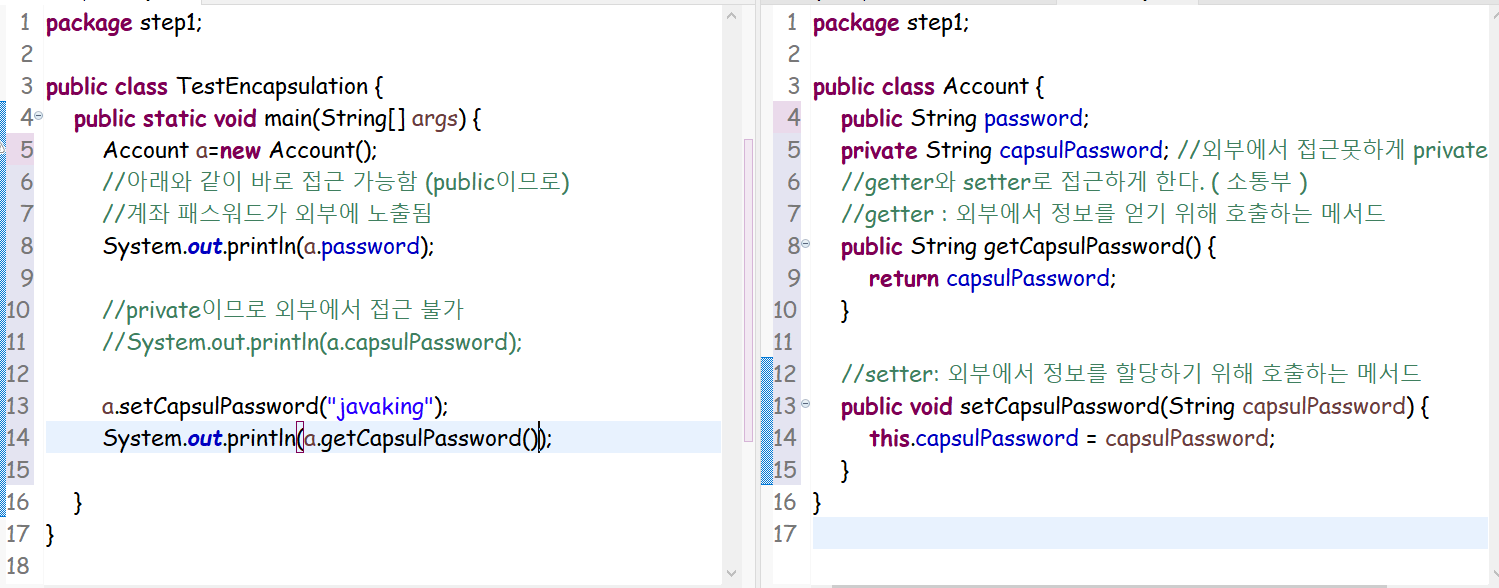Place cursor on "javaking" string literal

click(x=385, y=406)
